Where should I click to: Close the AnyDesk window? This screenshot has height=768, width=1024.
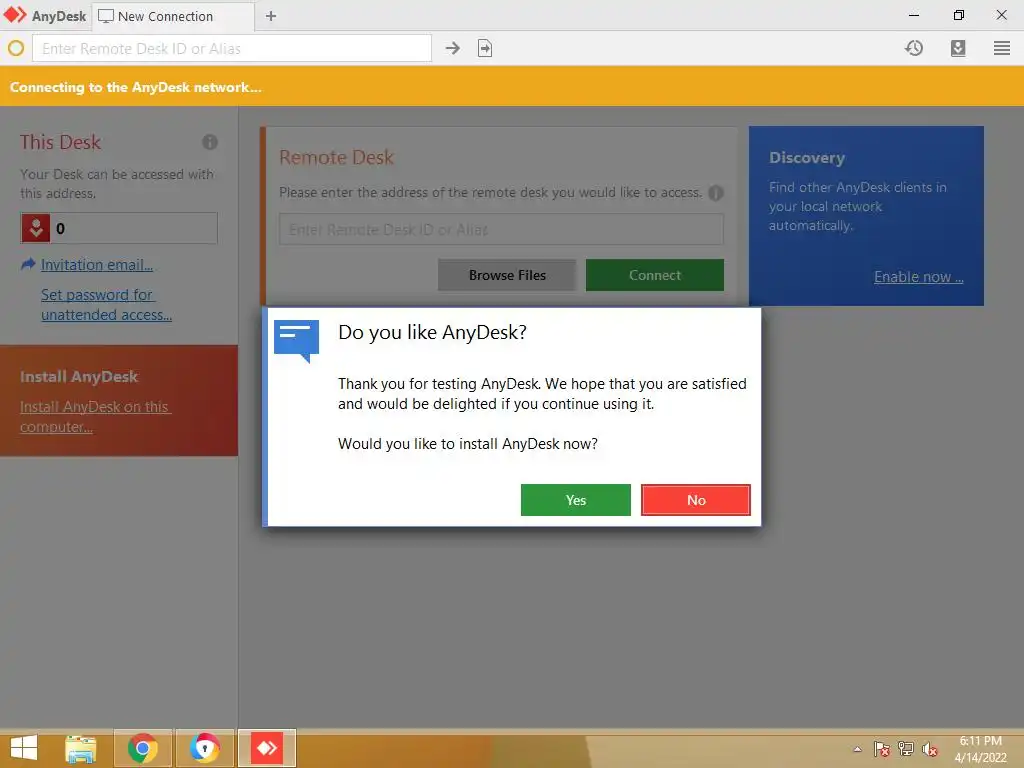(1001, 15)
